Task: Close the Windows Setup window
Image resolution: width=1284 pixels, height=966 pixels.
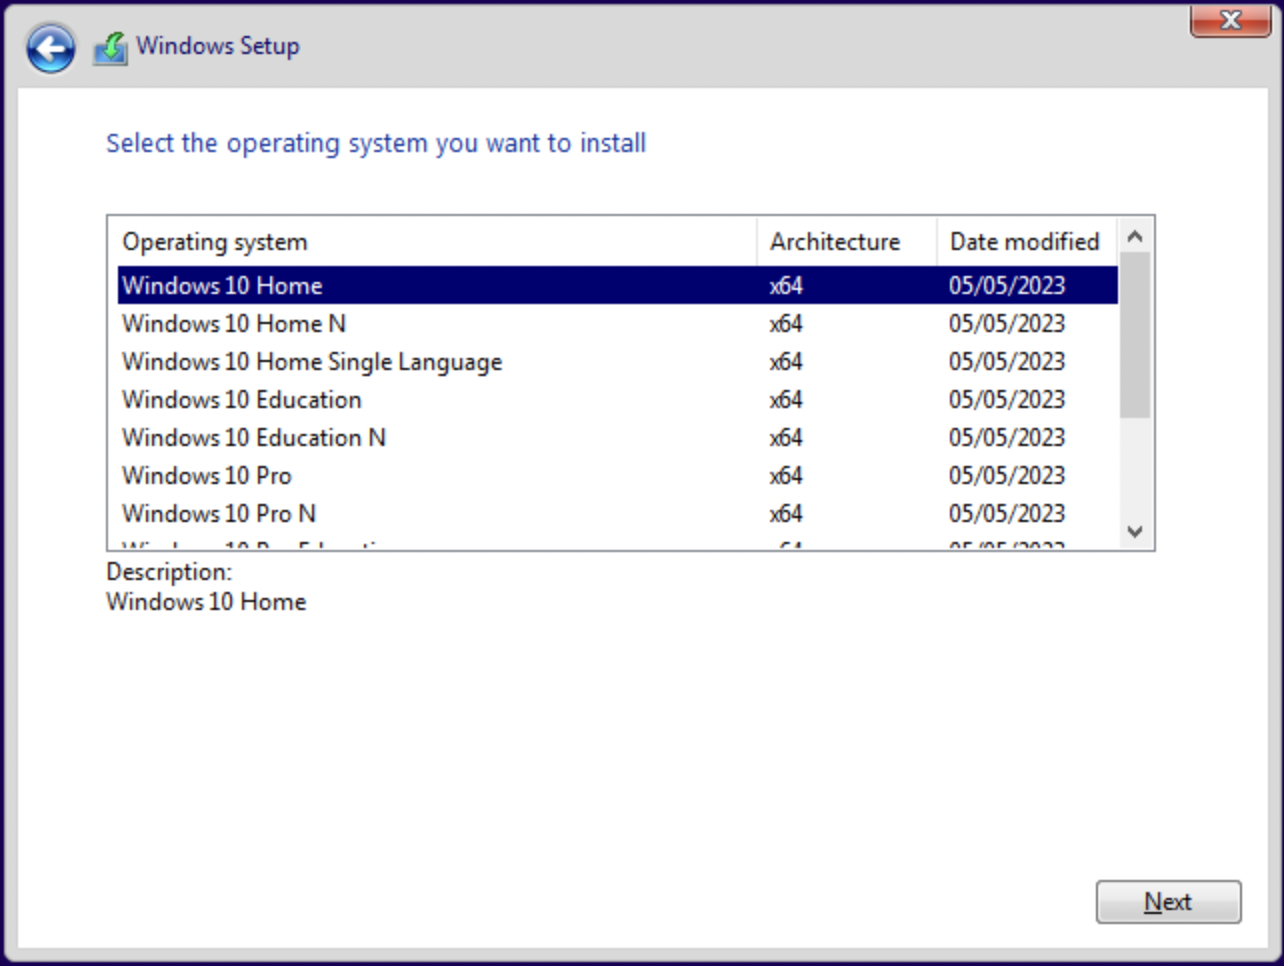Action: pos(1229,20)
